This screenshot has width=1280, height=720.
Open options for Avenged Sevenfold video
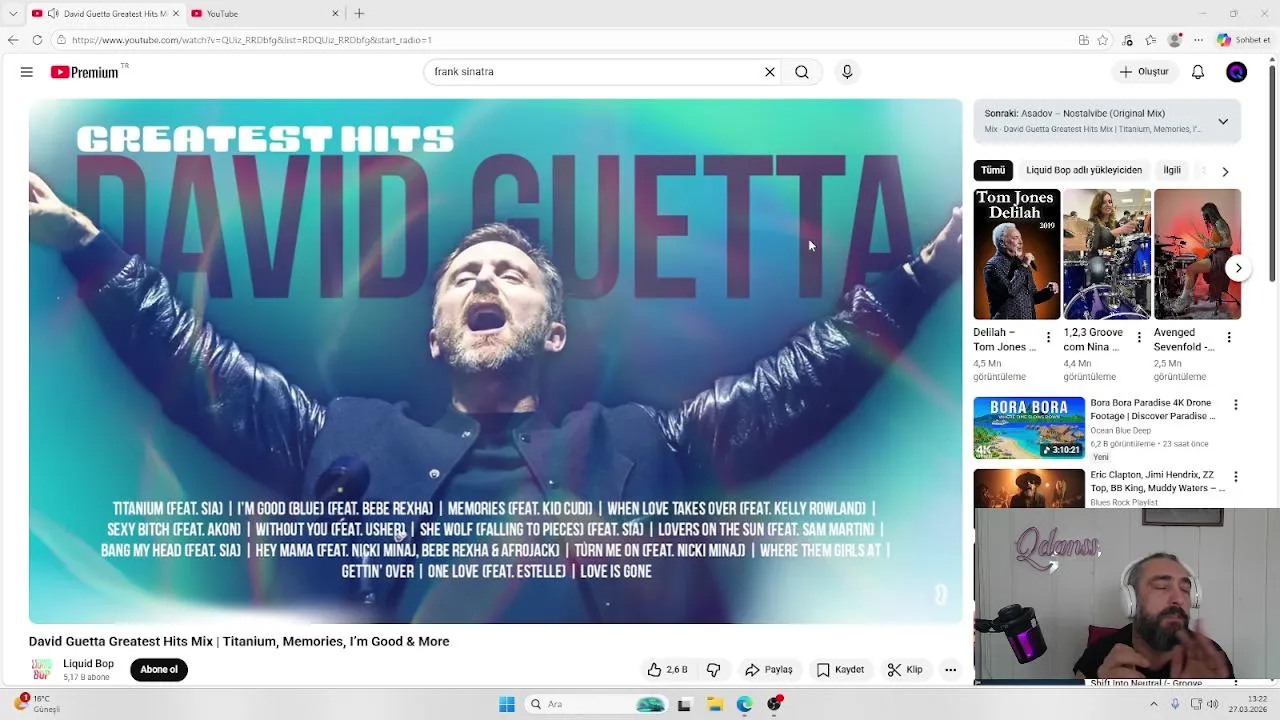1228,338
